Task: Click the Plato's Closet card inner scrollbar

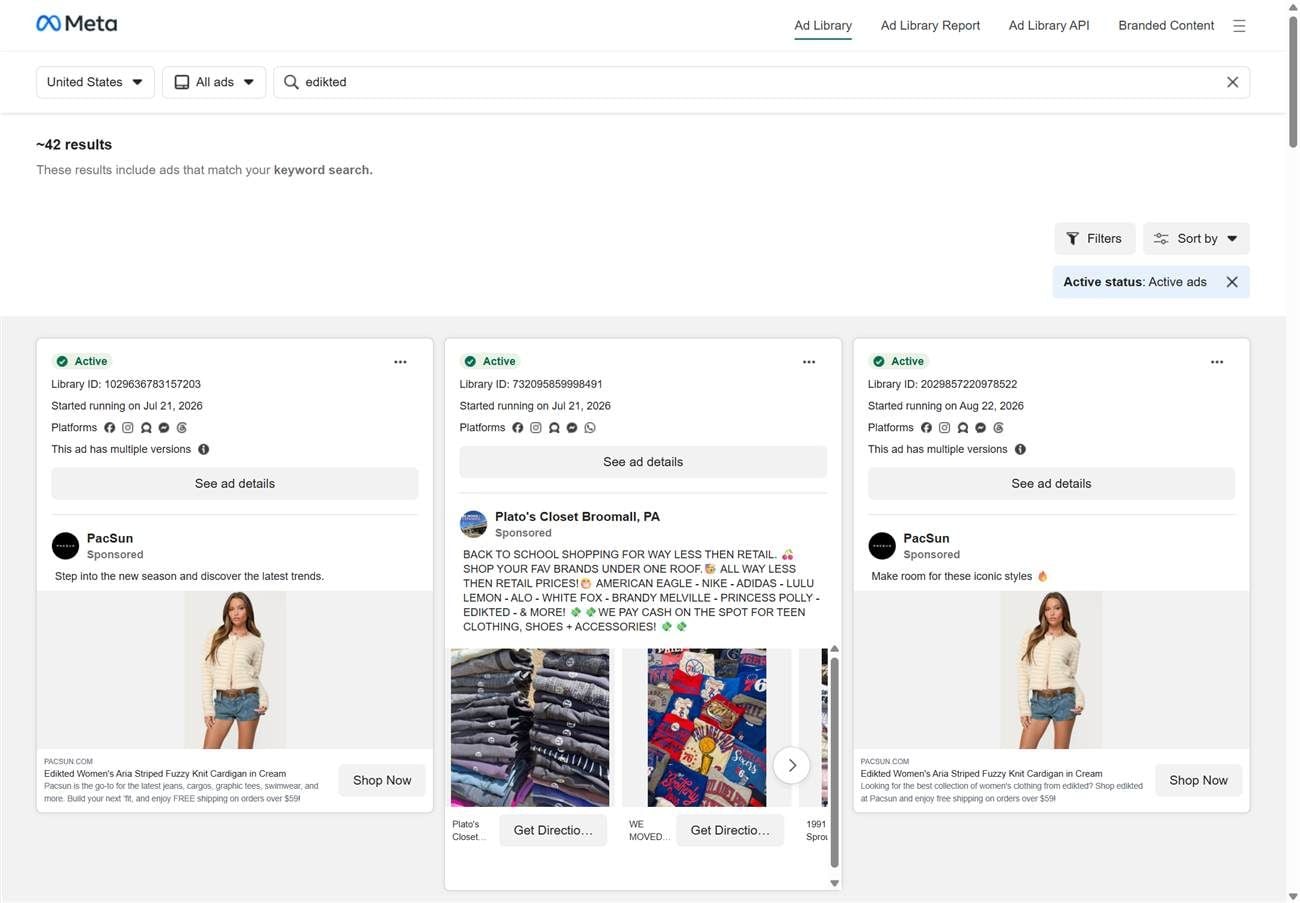Action: coord(835,763)
